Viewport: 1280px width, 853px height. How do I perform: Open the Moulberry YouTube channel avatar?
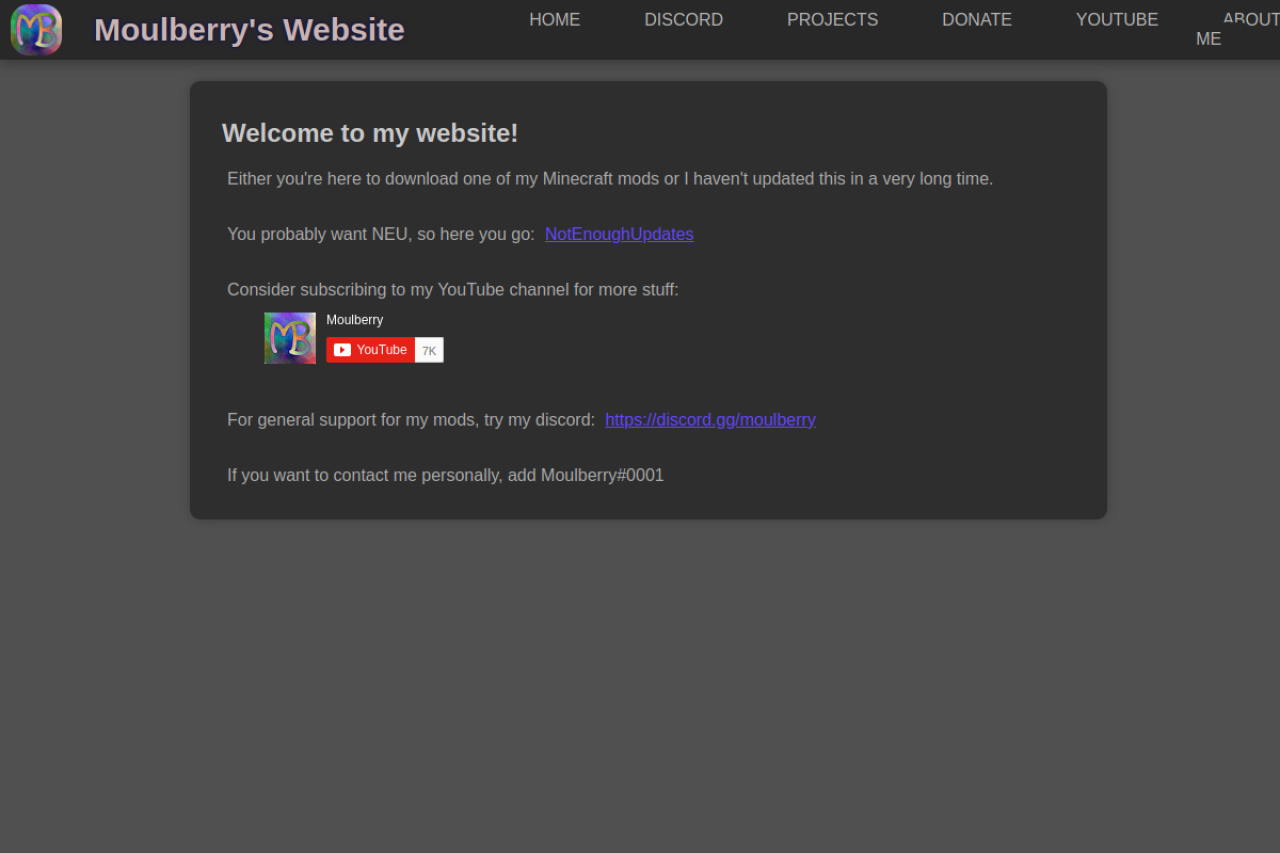pos(290,338)
